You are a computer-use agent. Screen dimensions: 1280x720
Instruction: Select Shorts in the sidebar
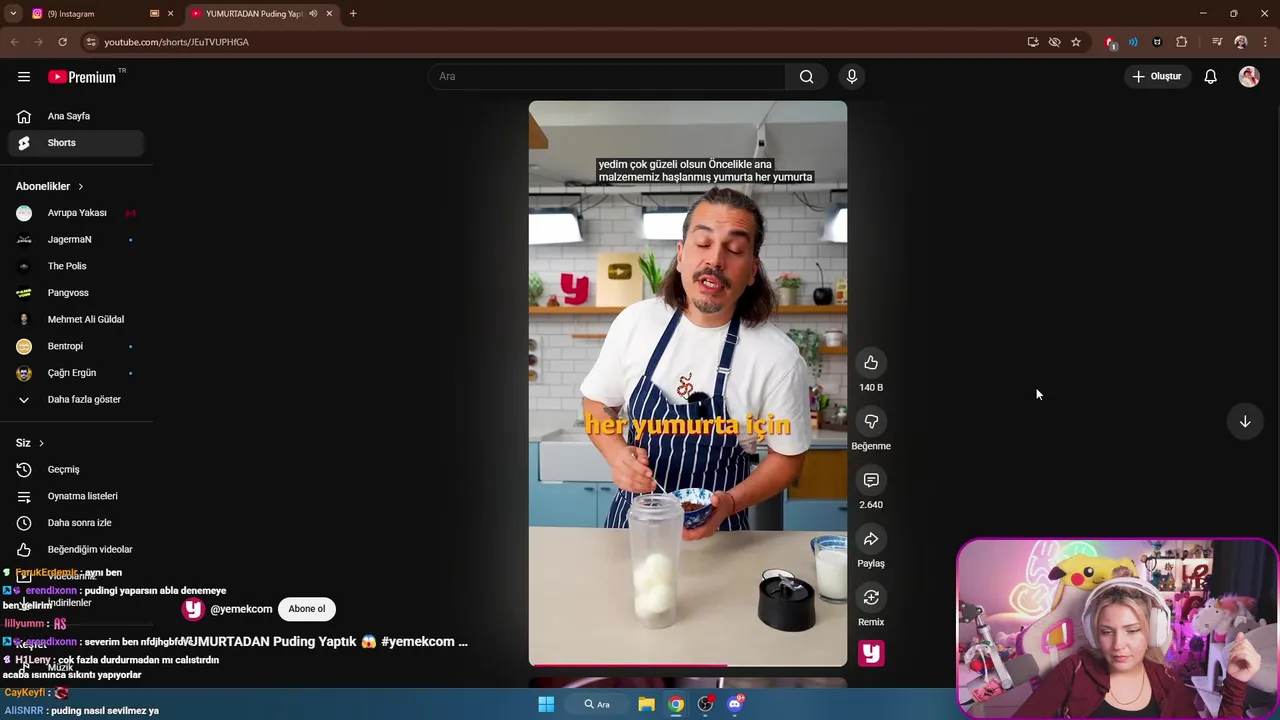[x=76, y=143]
